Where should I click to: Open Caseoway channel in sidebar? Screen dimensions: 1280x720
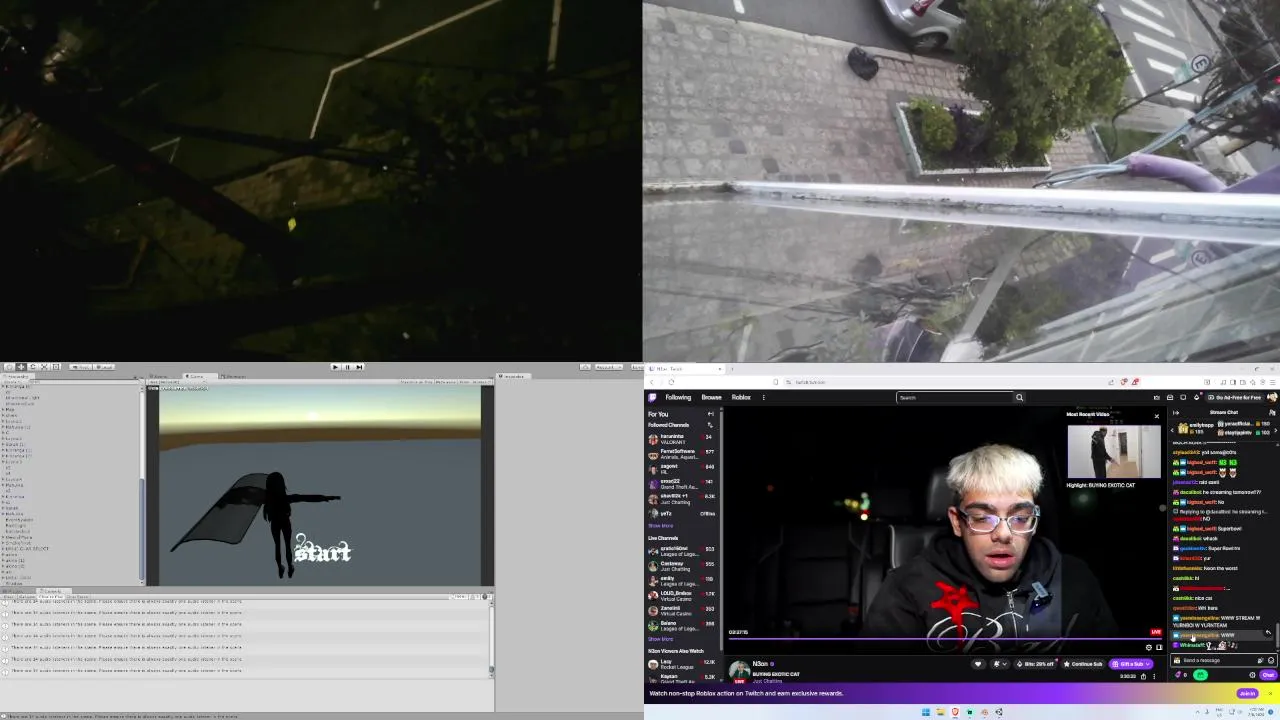tap(681, 565)
